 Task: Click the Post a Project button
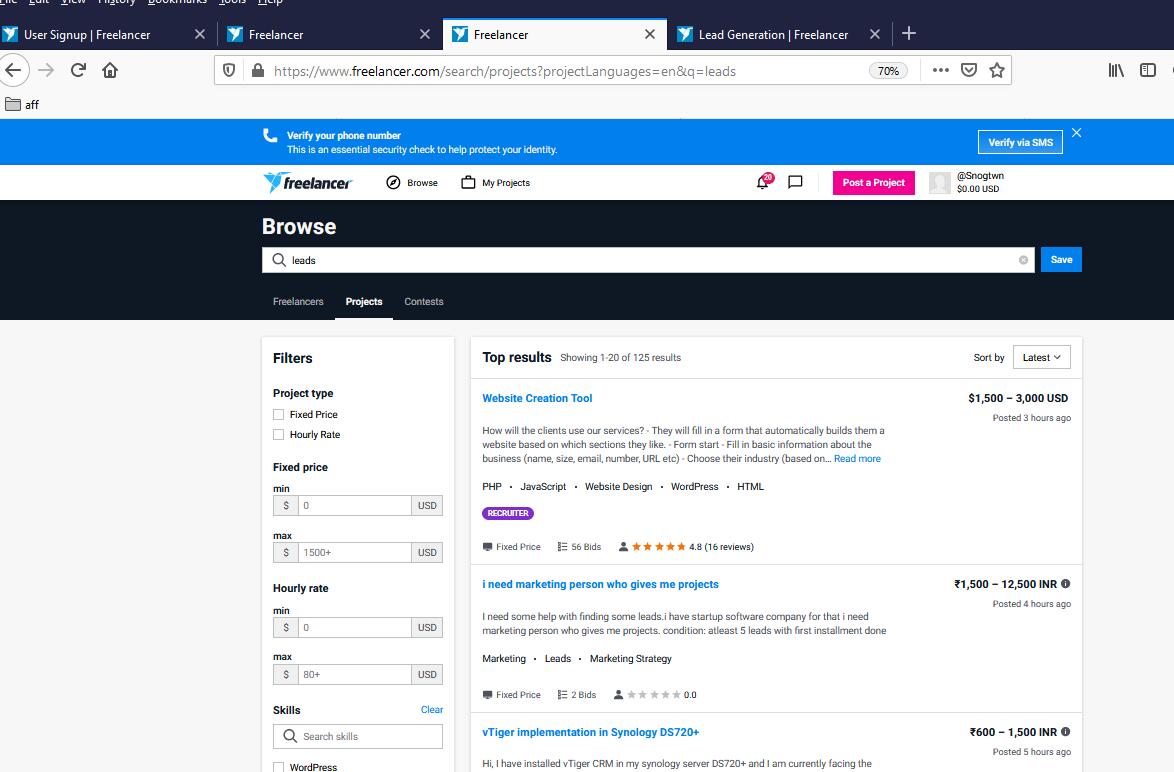[873, 182]
